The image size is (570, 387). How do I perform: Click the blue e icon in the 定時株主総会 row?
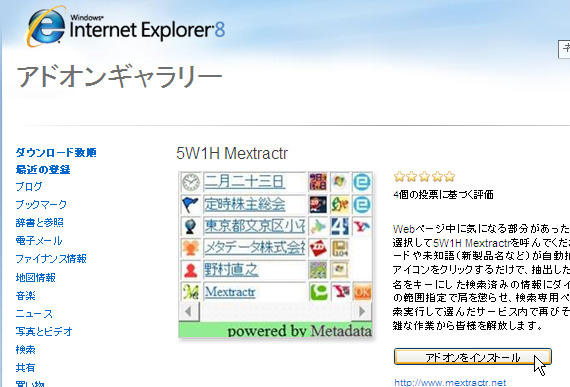pyautogui.click(x=362, y=204)
